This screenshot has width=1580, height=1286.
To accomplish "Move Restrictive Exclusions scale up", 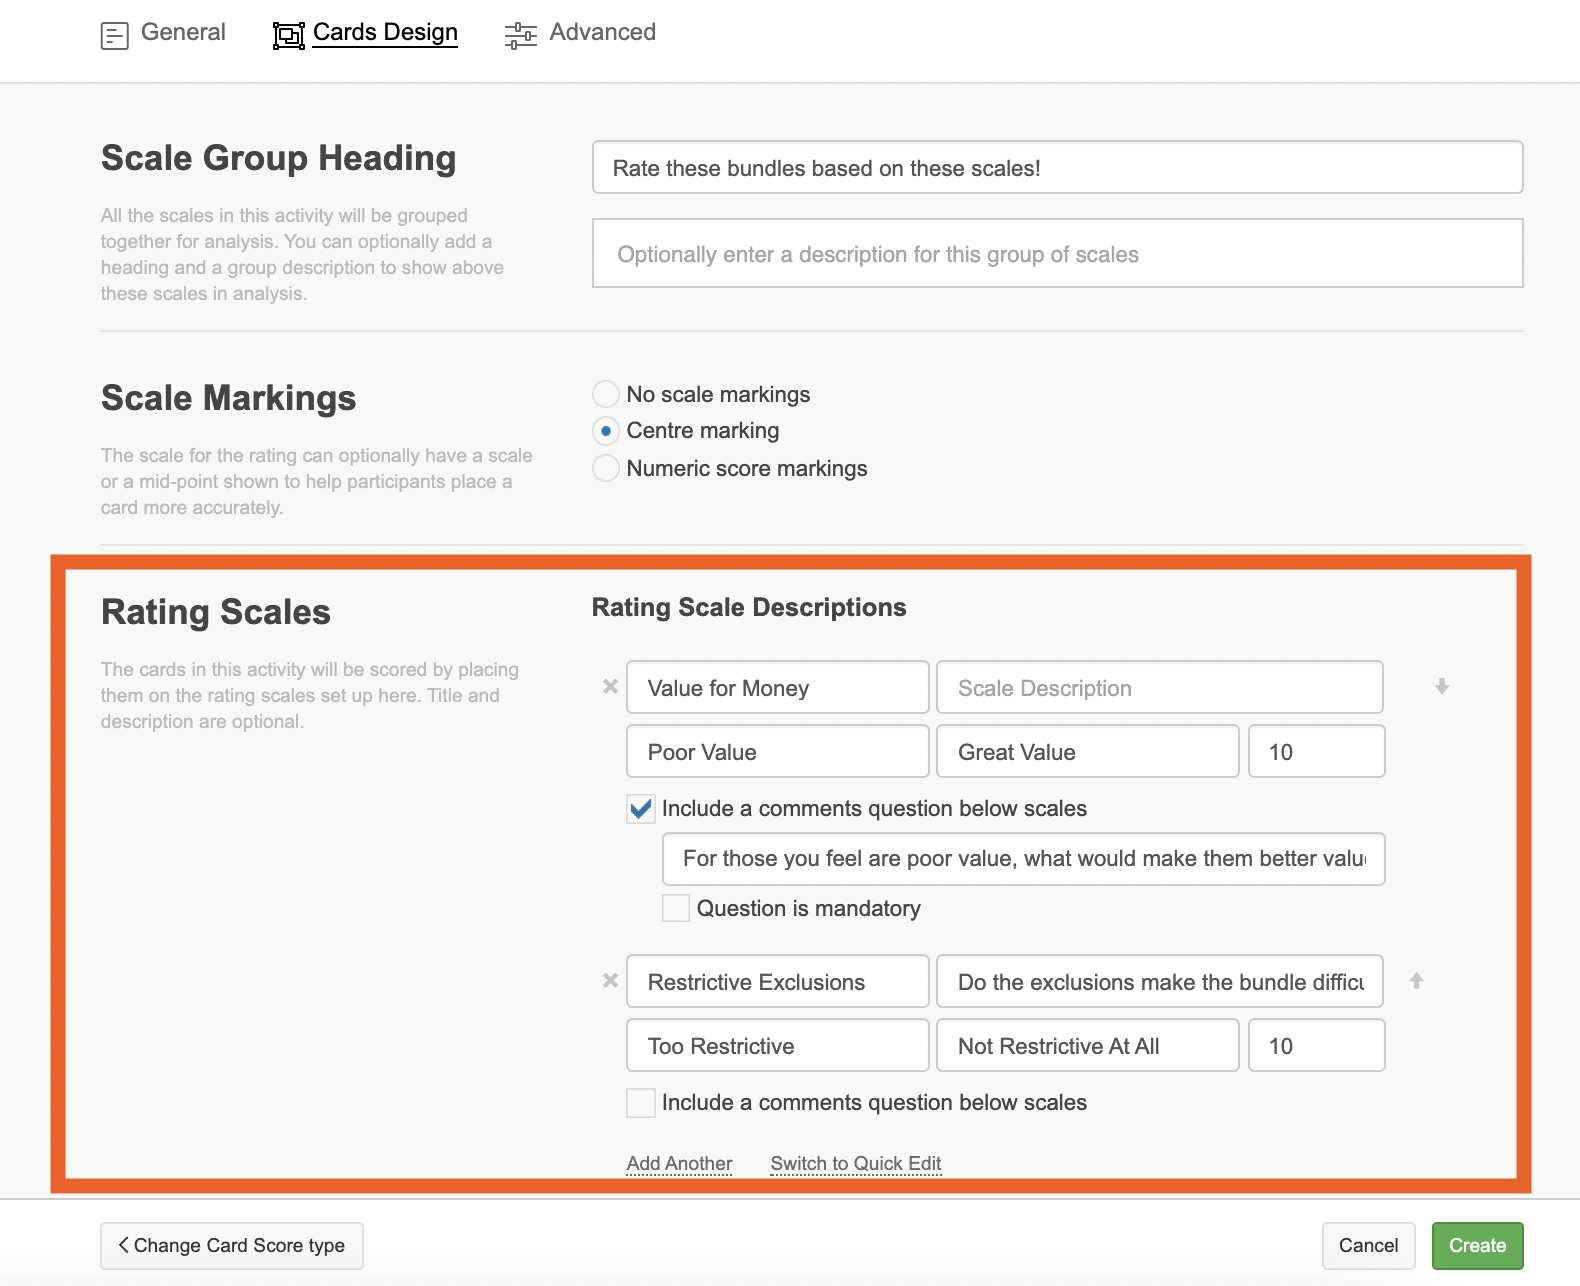I will point(1416,981).
